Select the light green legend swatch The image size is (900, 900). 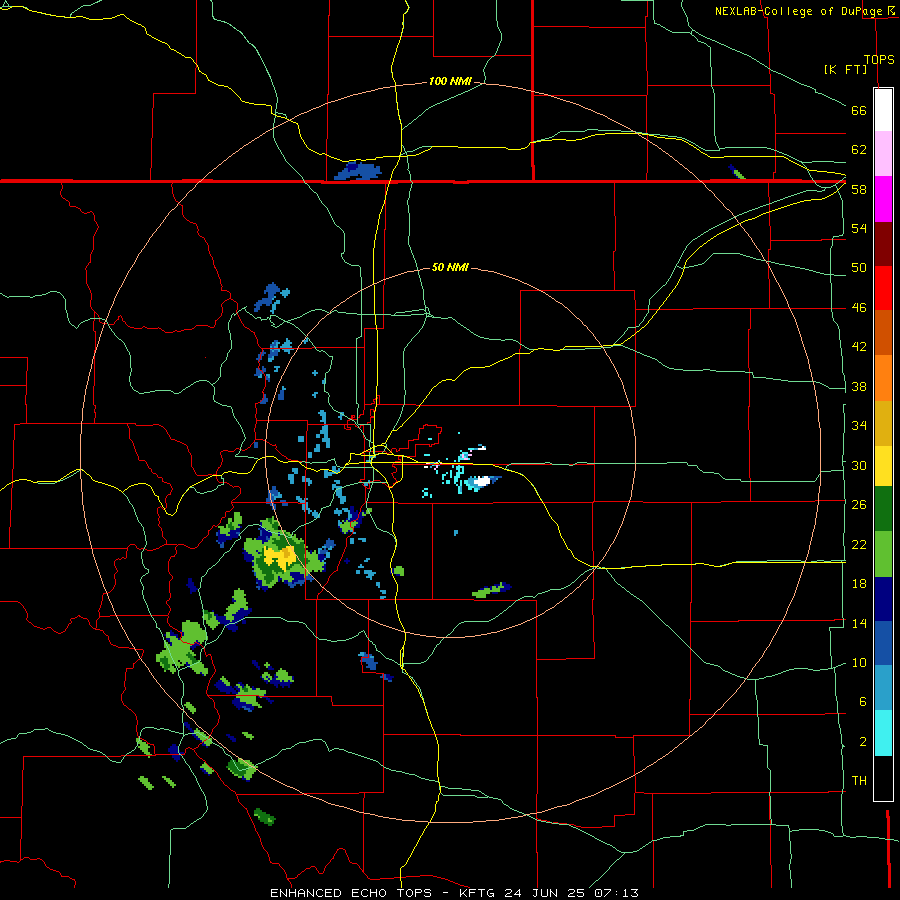(x=883, y=554)
